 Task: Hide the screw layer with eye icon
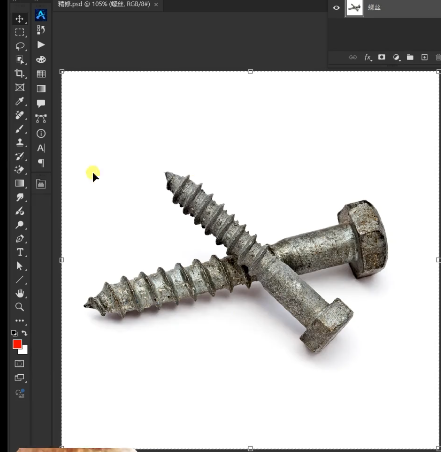pos(336,8)
